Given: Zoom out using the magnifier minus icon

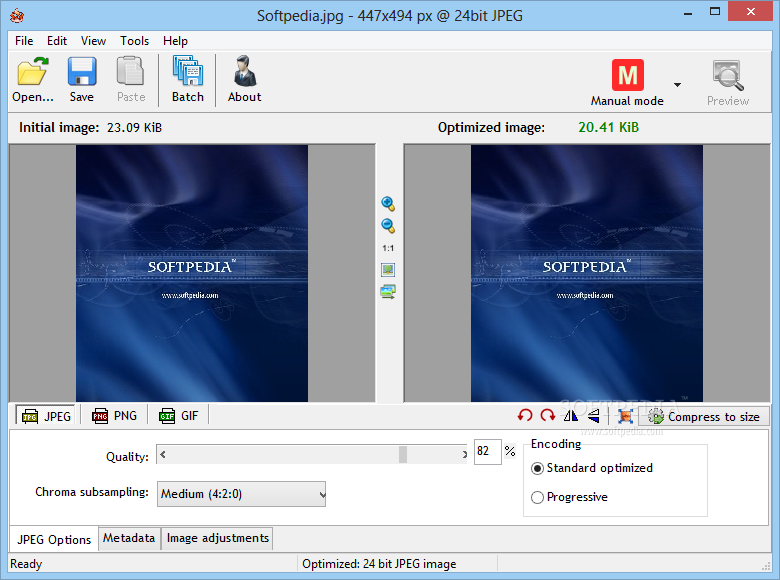Looking at the screenshot, I should [x=388, y=226].
